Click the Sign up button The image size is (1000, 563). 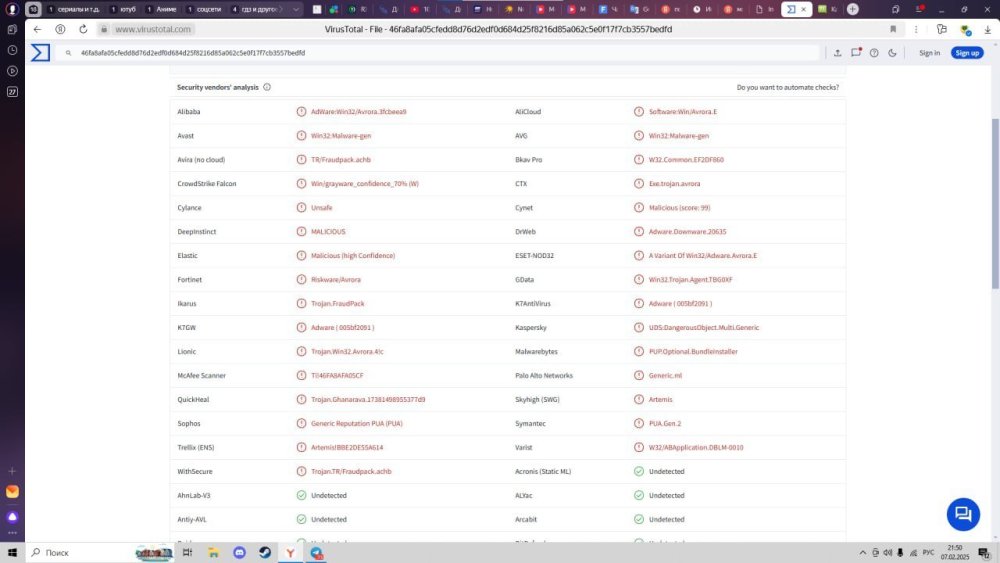click(x=967, y=53)
